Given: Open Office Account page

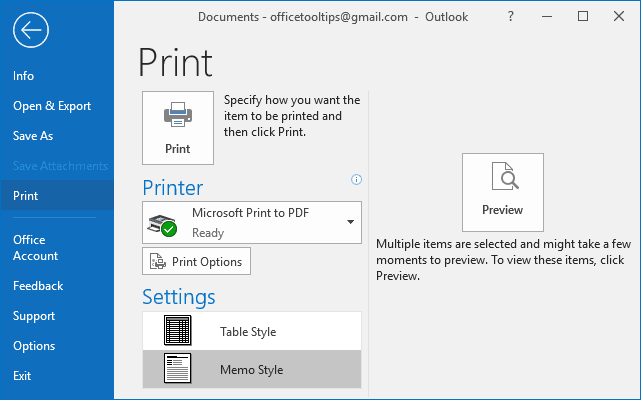Looking at the screenshot, I should (35, 247).
